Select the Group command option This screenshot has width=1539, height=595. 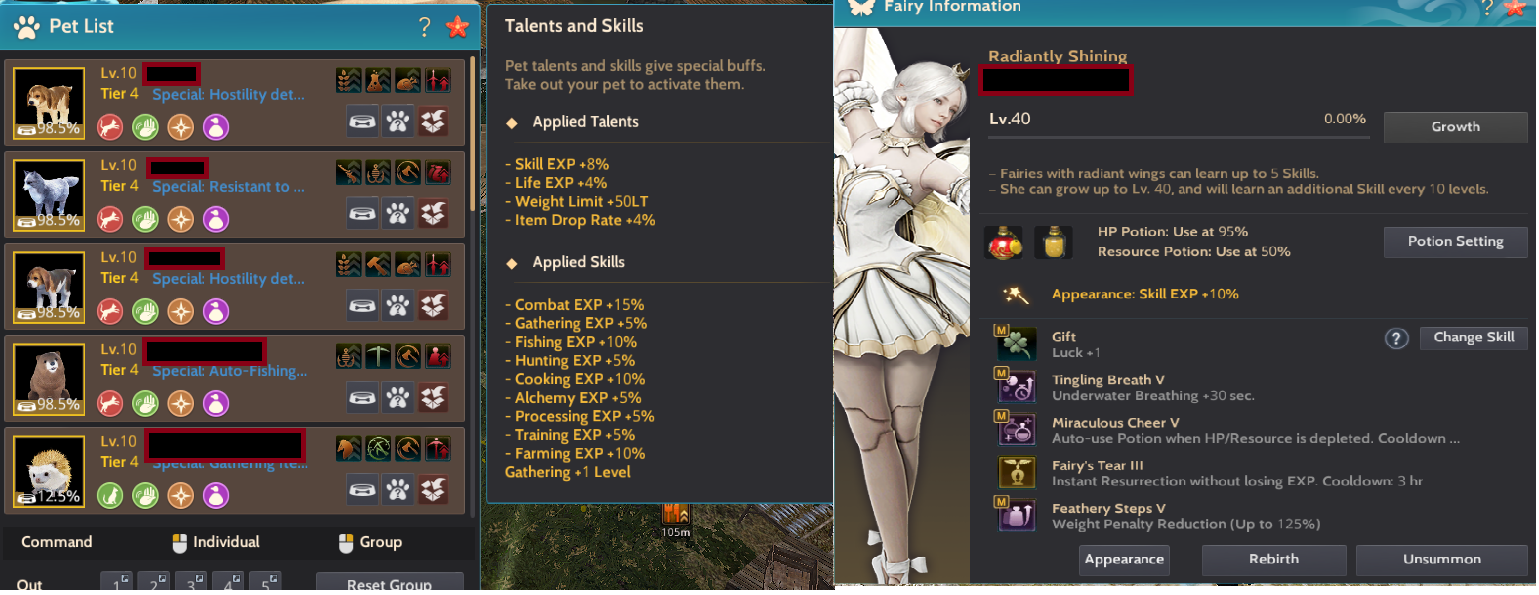point(369,542)
